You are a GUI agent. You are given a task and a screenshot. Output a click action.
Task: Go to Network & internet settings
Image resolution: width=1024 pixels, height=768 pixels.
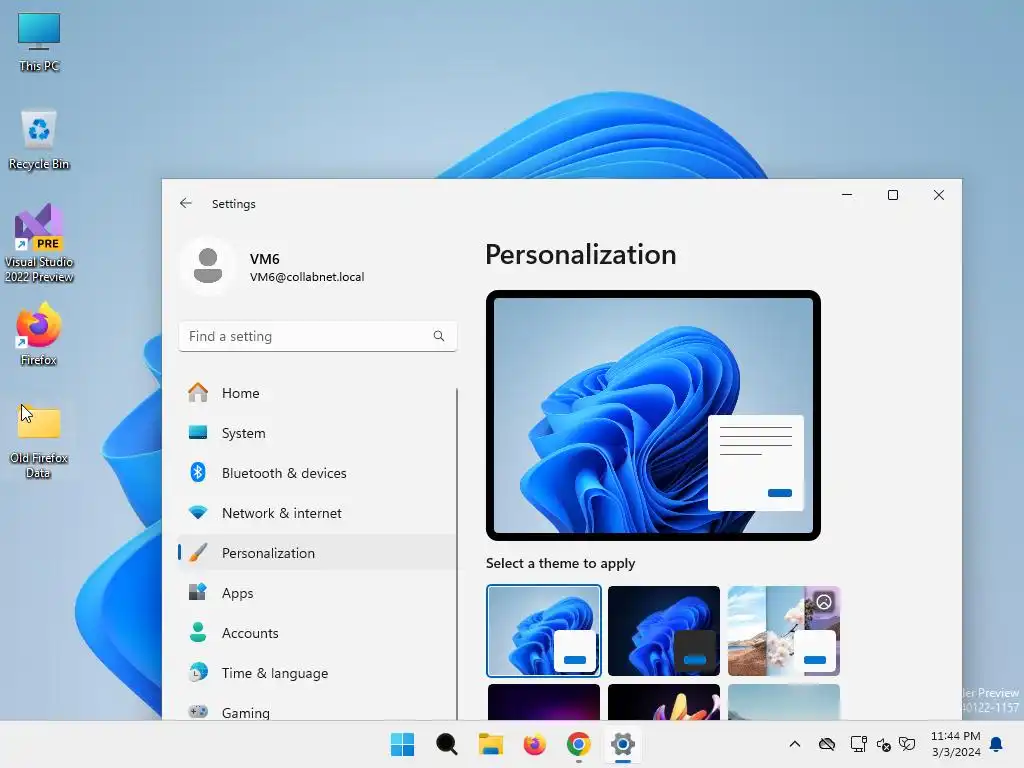pos(317,513)
